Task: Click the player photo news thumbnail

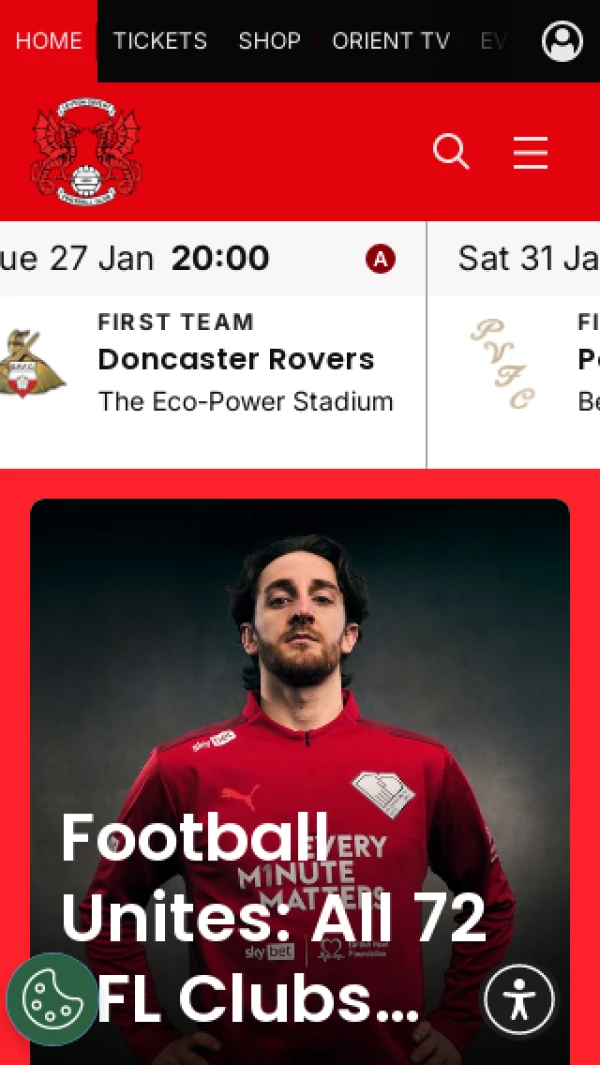Action: tap(300, 782)
